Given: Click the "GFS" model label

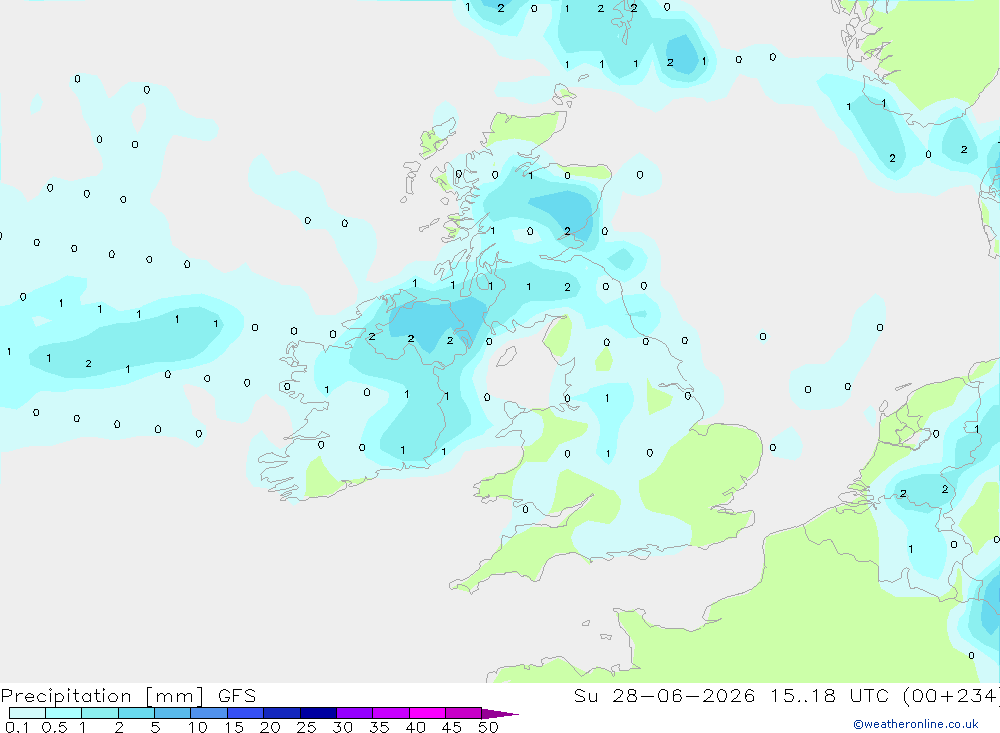Looking at the screenshot, I should click(237, 695).
